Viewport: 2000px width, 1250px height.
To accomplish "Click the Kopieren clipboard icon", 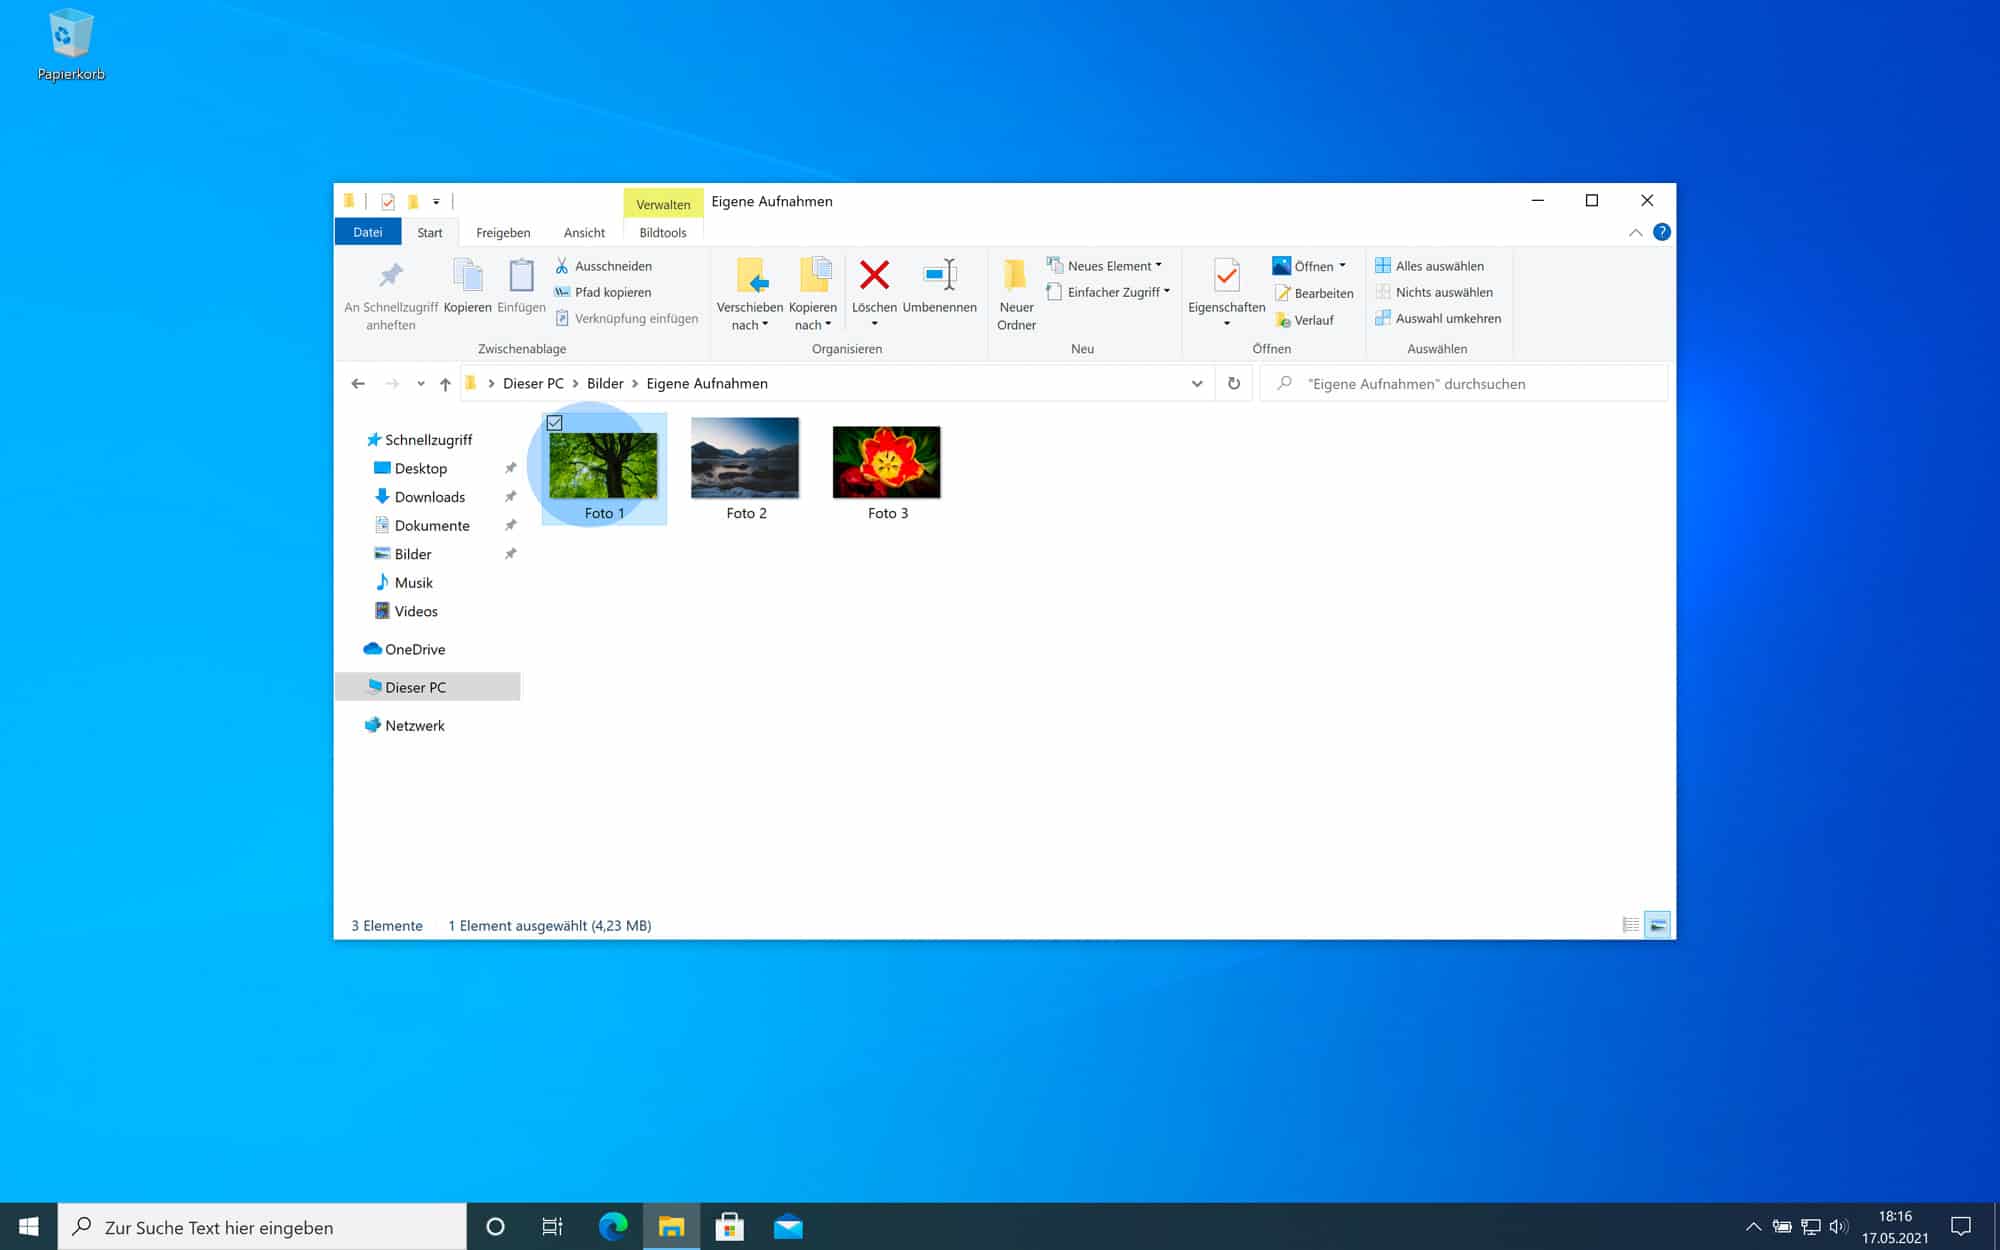I will coord(467,274).
